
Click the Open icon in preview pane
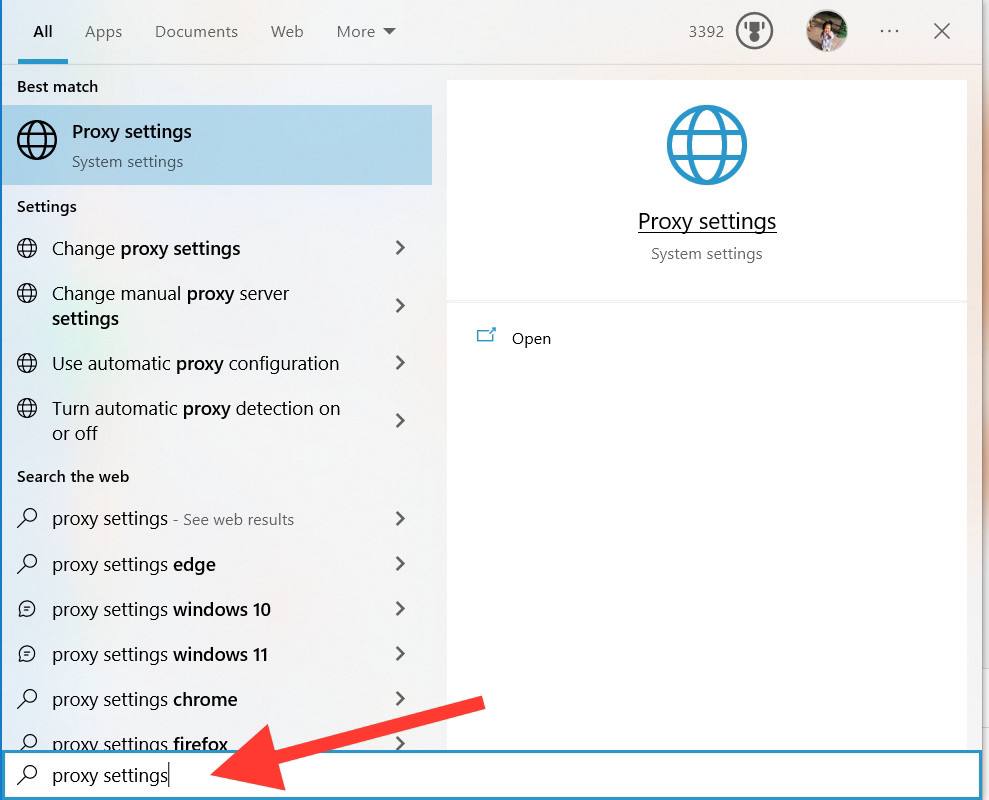(487, 337)
